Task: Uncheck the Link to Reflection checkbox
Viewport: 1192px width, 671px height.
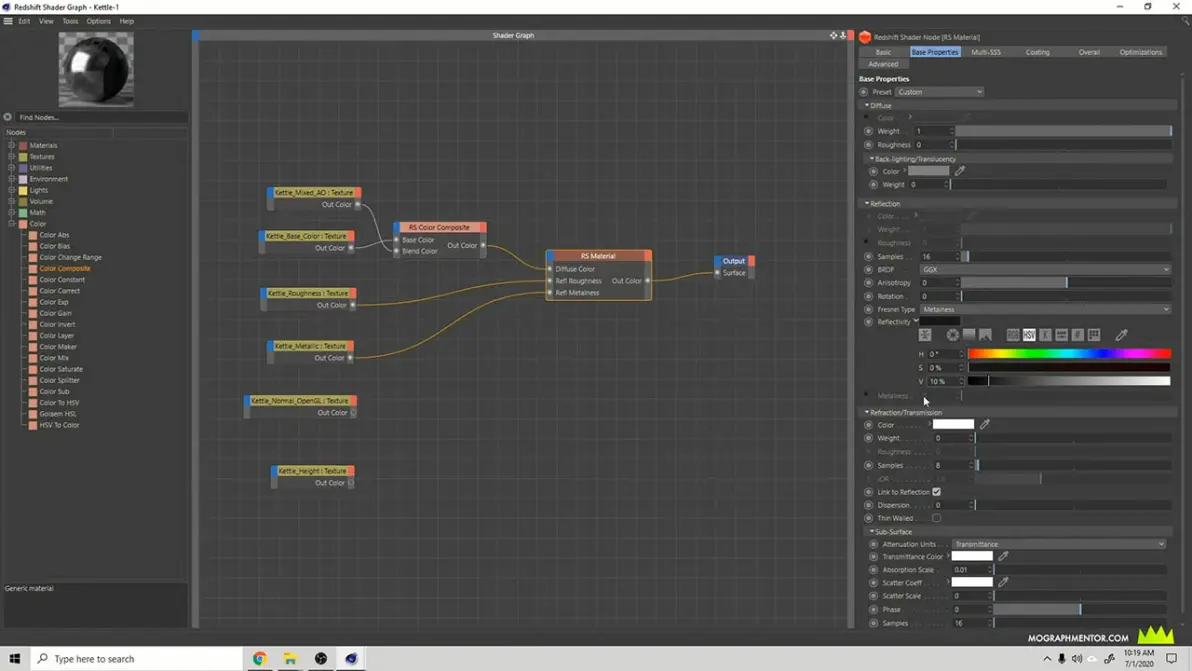Action: [937, 492]
